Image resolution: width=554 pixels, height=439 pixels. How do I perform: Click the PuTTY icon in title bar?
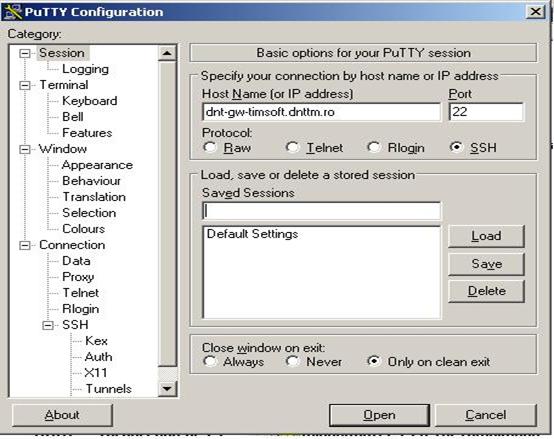(x=13, y=12)
